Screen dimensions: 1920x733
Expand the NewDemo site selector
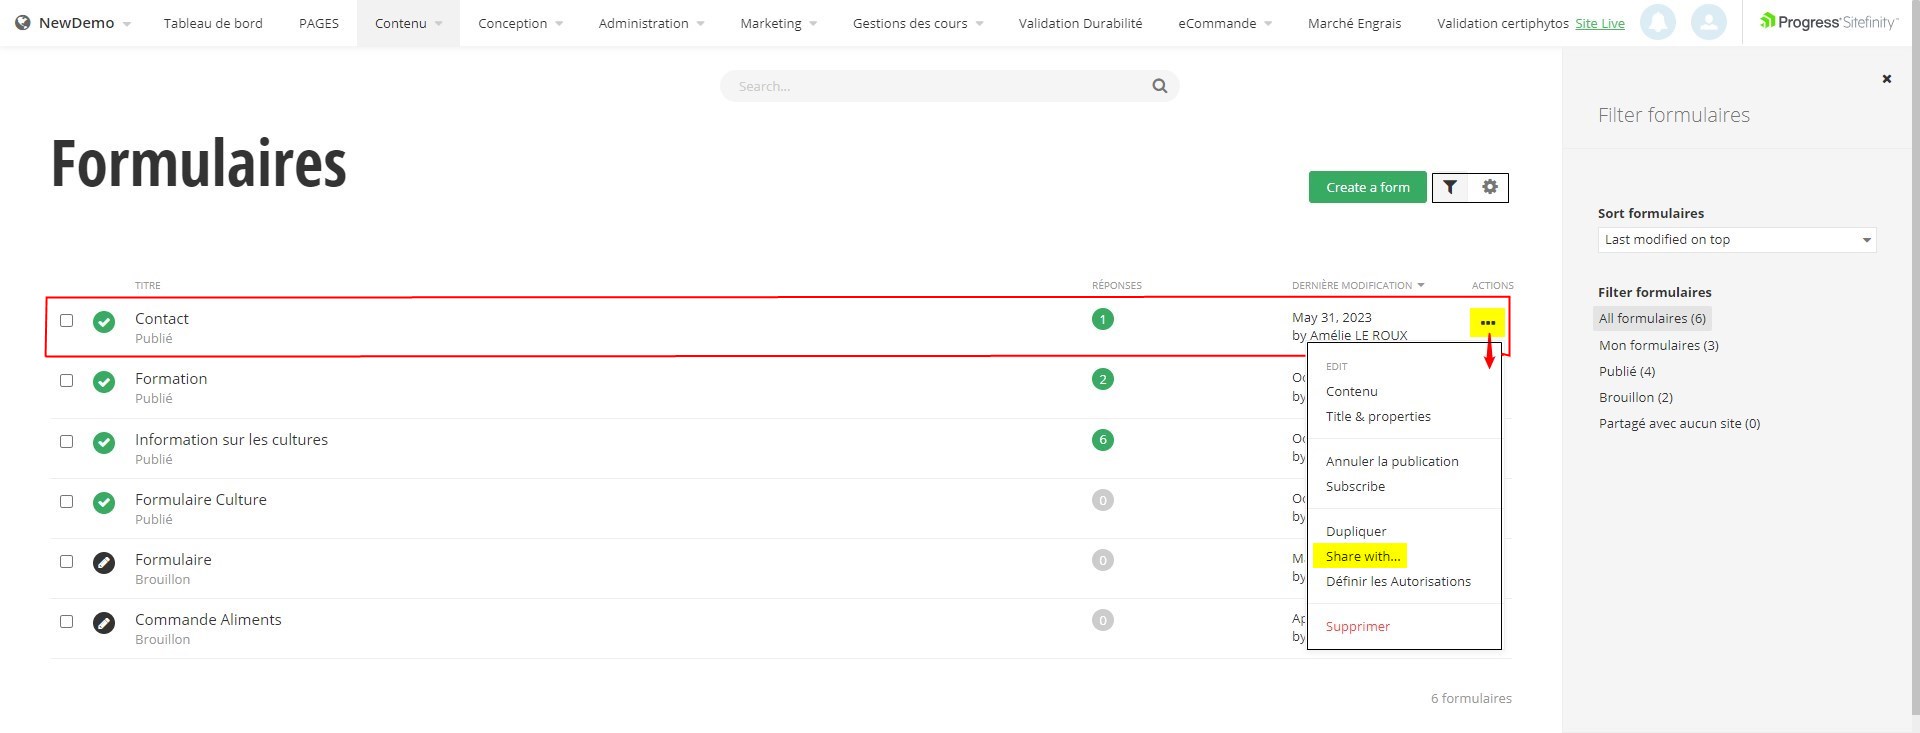[x=75, y=23]
